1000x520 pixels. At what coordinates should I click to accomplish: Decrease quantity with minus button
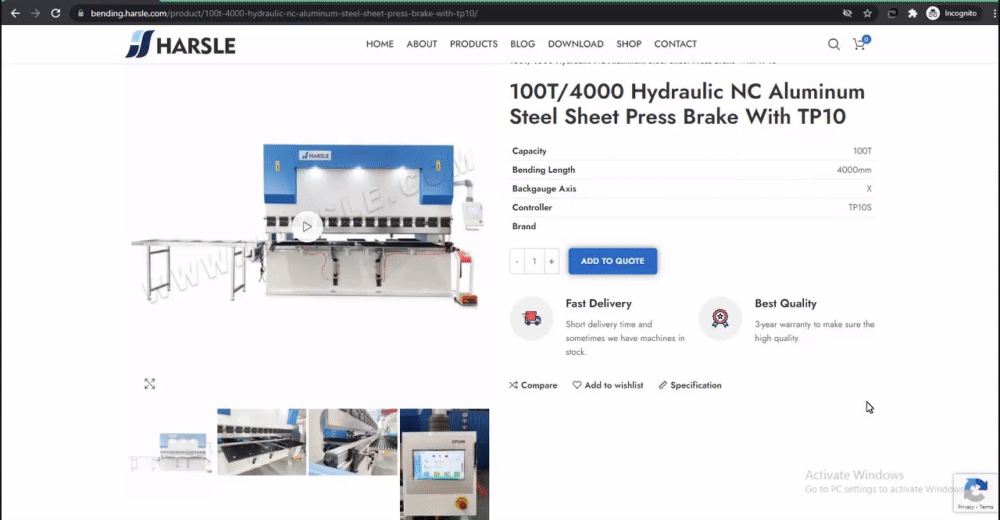tap(517, 261)
